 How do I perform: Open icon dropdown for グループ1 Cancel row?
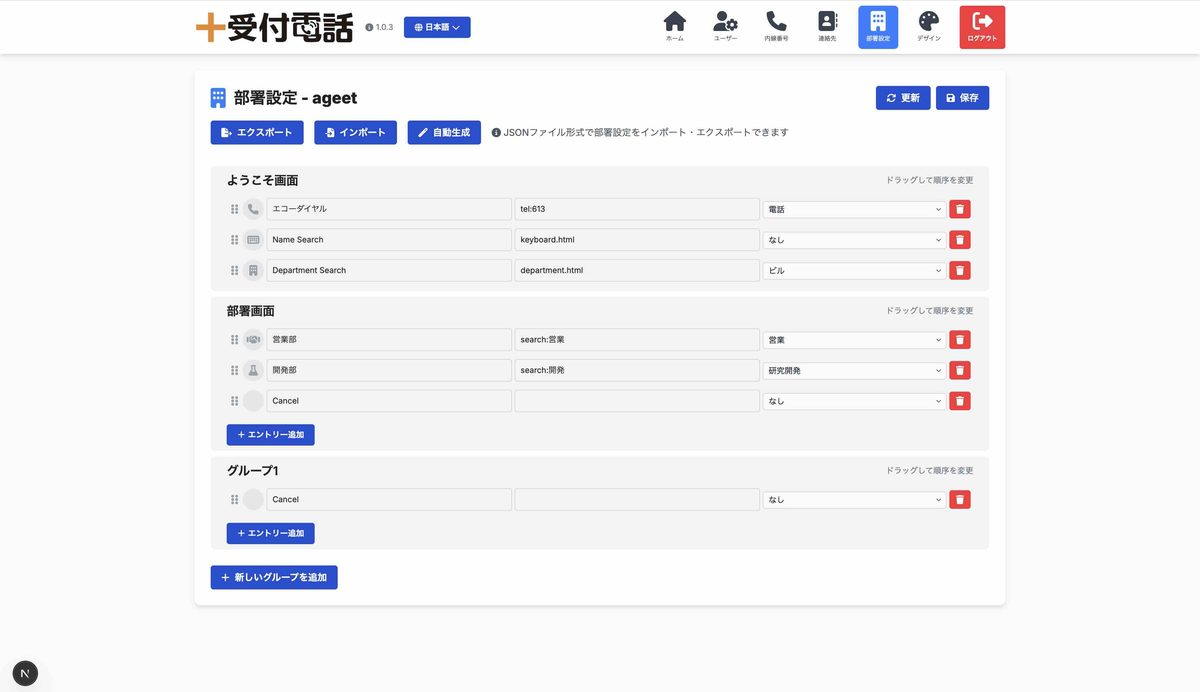(854, 499)
